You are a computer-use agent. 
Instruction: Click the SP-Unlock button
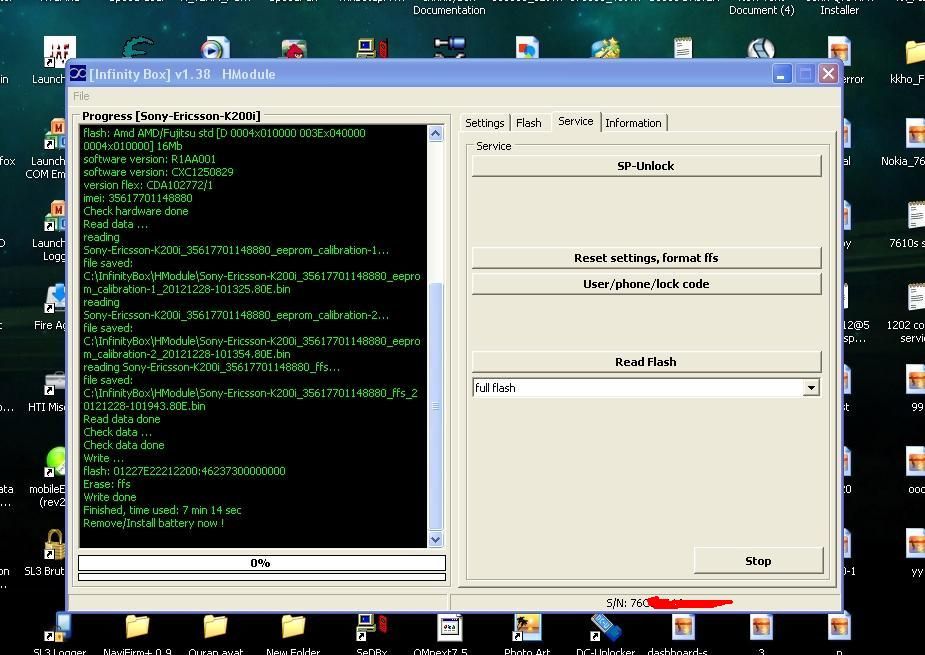pos(646,166)
